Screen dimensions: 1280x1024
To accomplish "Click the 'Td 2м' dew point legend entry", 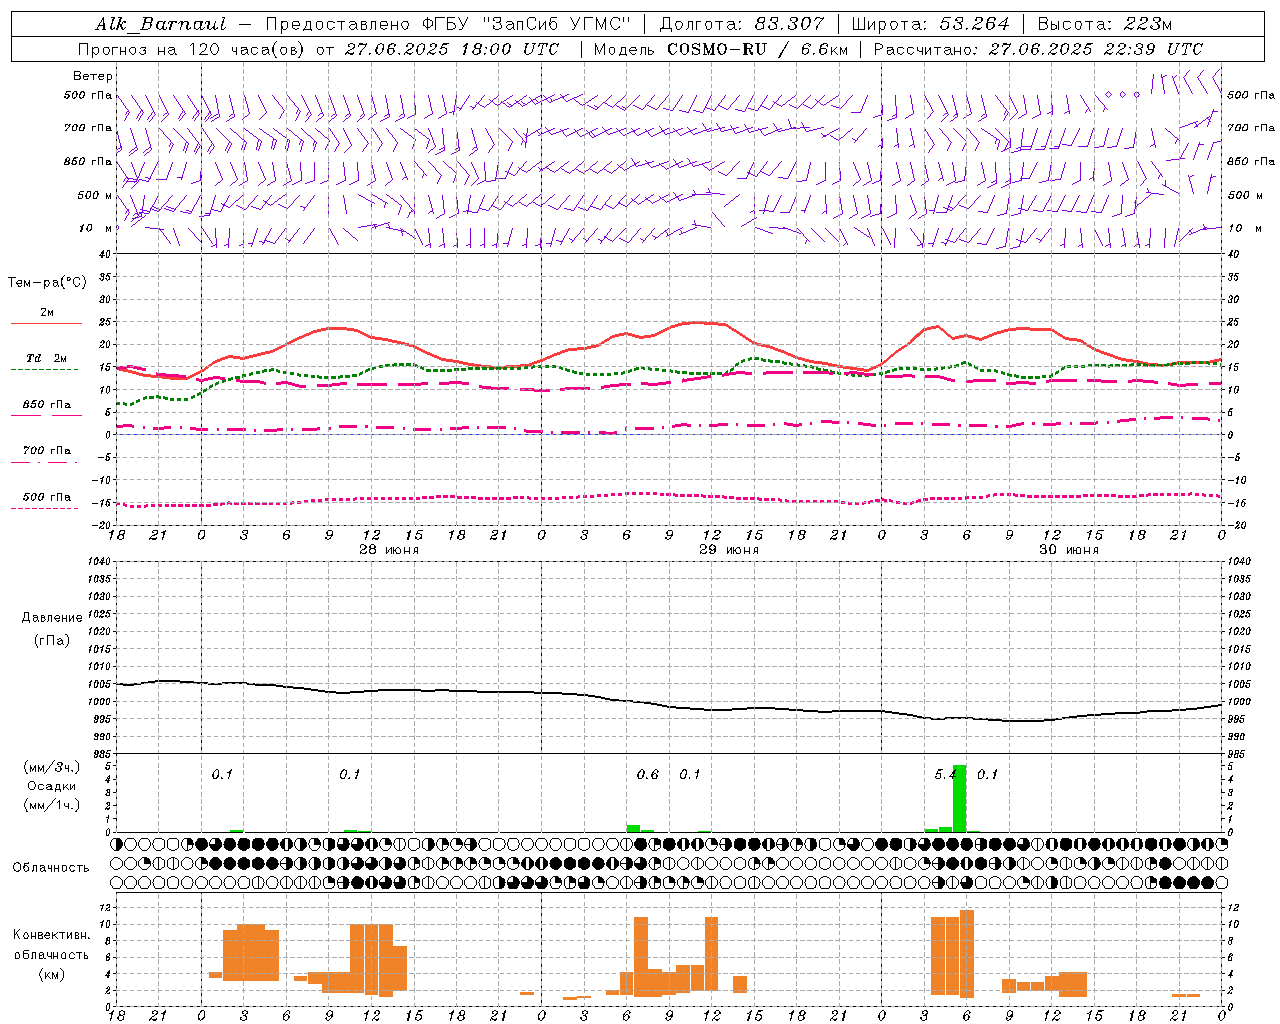I will point(47,358).
